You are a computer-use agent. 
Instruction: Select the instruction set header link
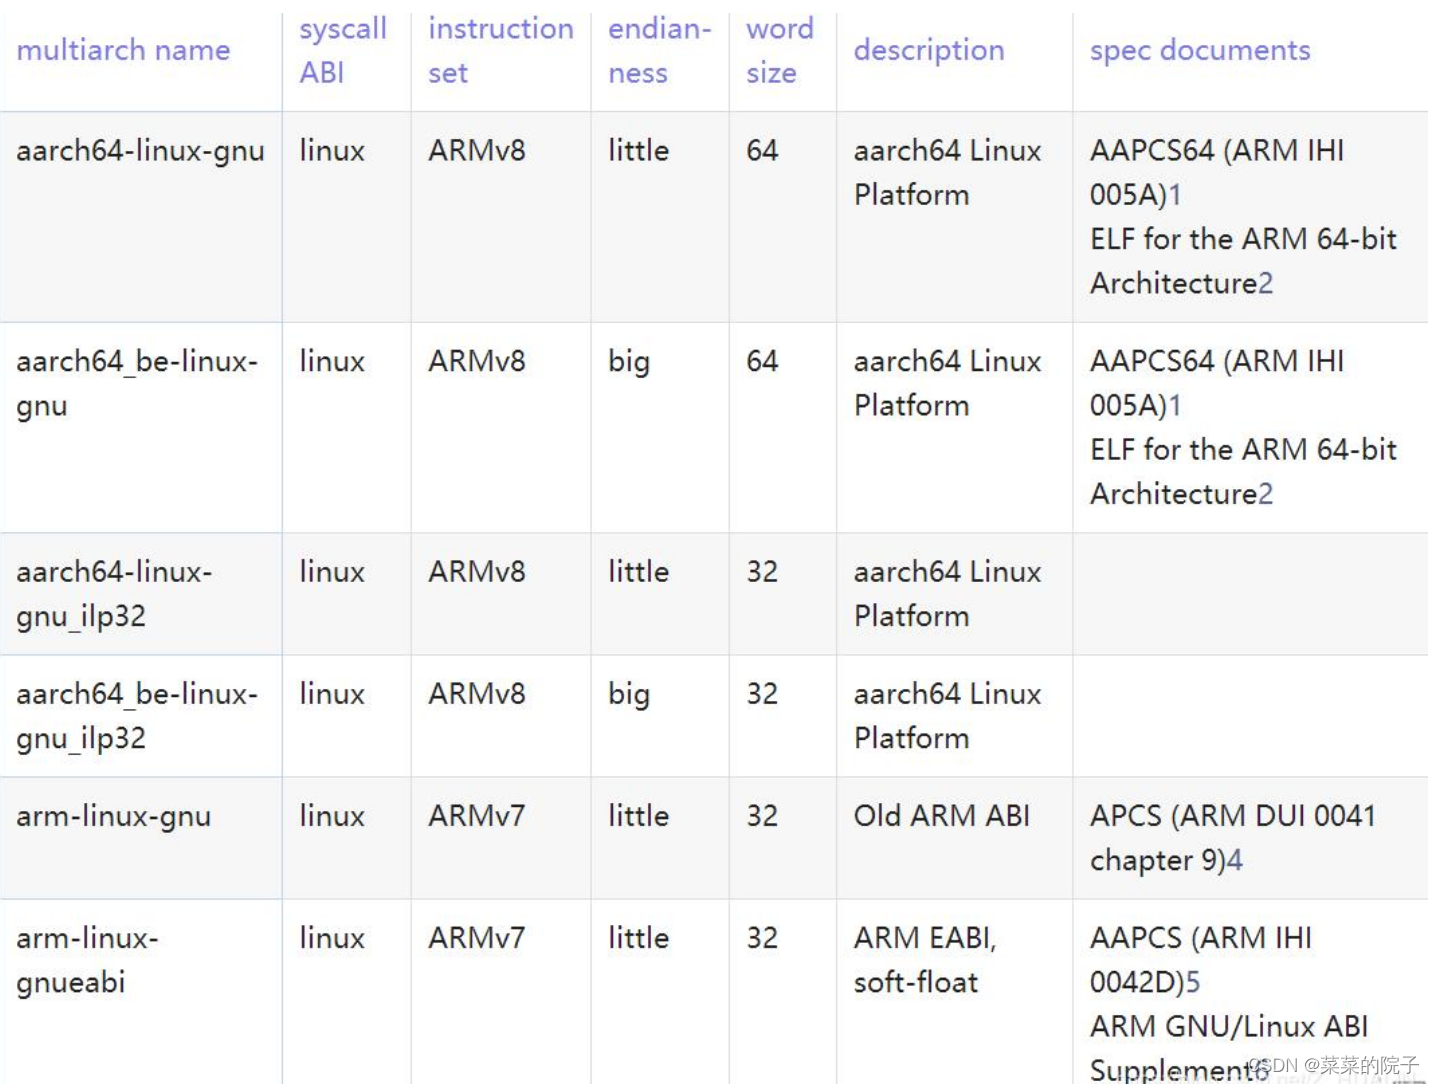[499, 50]
